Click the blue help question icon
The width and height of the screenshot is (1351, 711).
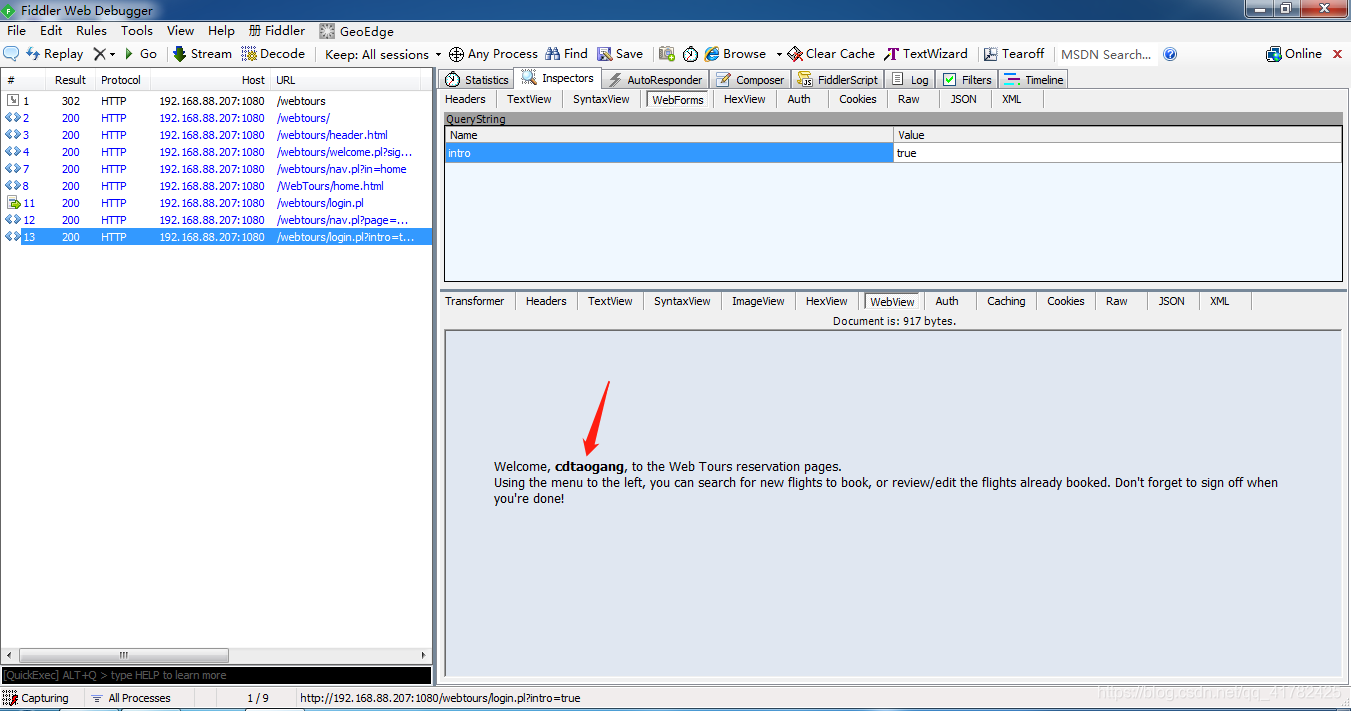pyautogui.click(x=1170, y=54)
